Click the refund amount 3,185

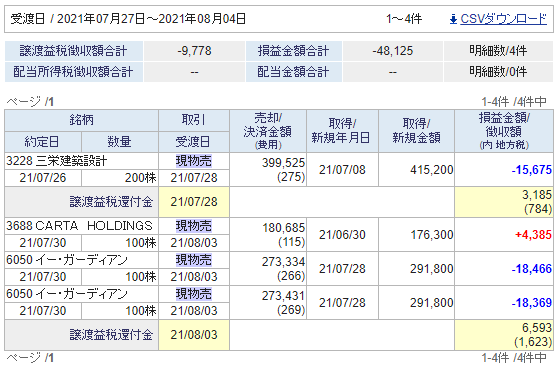click(537, 195)
